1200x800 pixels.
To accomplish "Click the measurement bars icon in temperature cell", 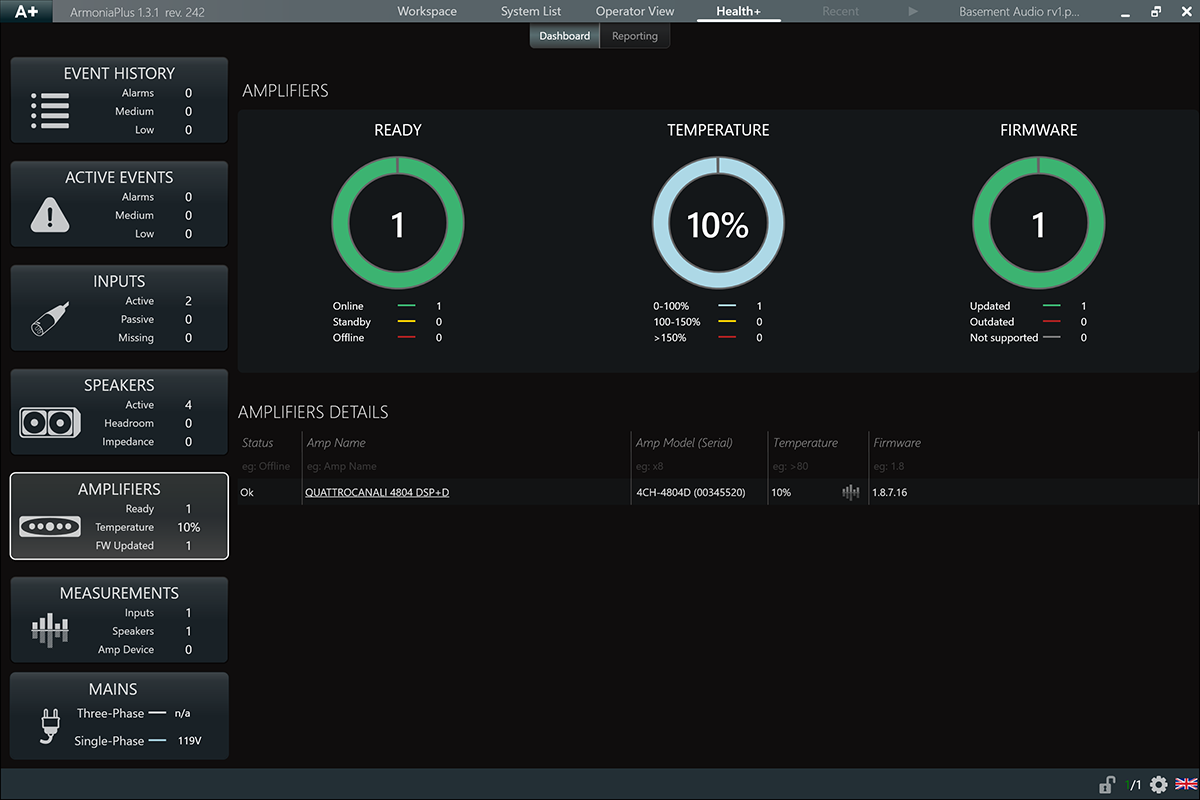I will pyautogui.click(x=851, y=493).
